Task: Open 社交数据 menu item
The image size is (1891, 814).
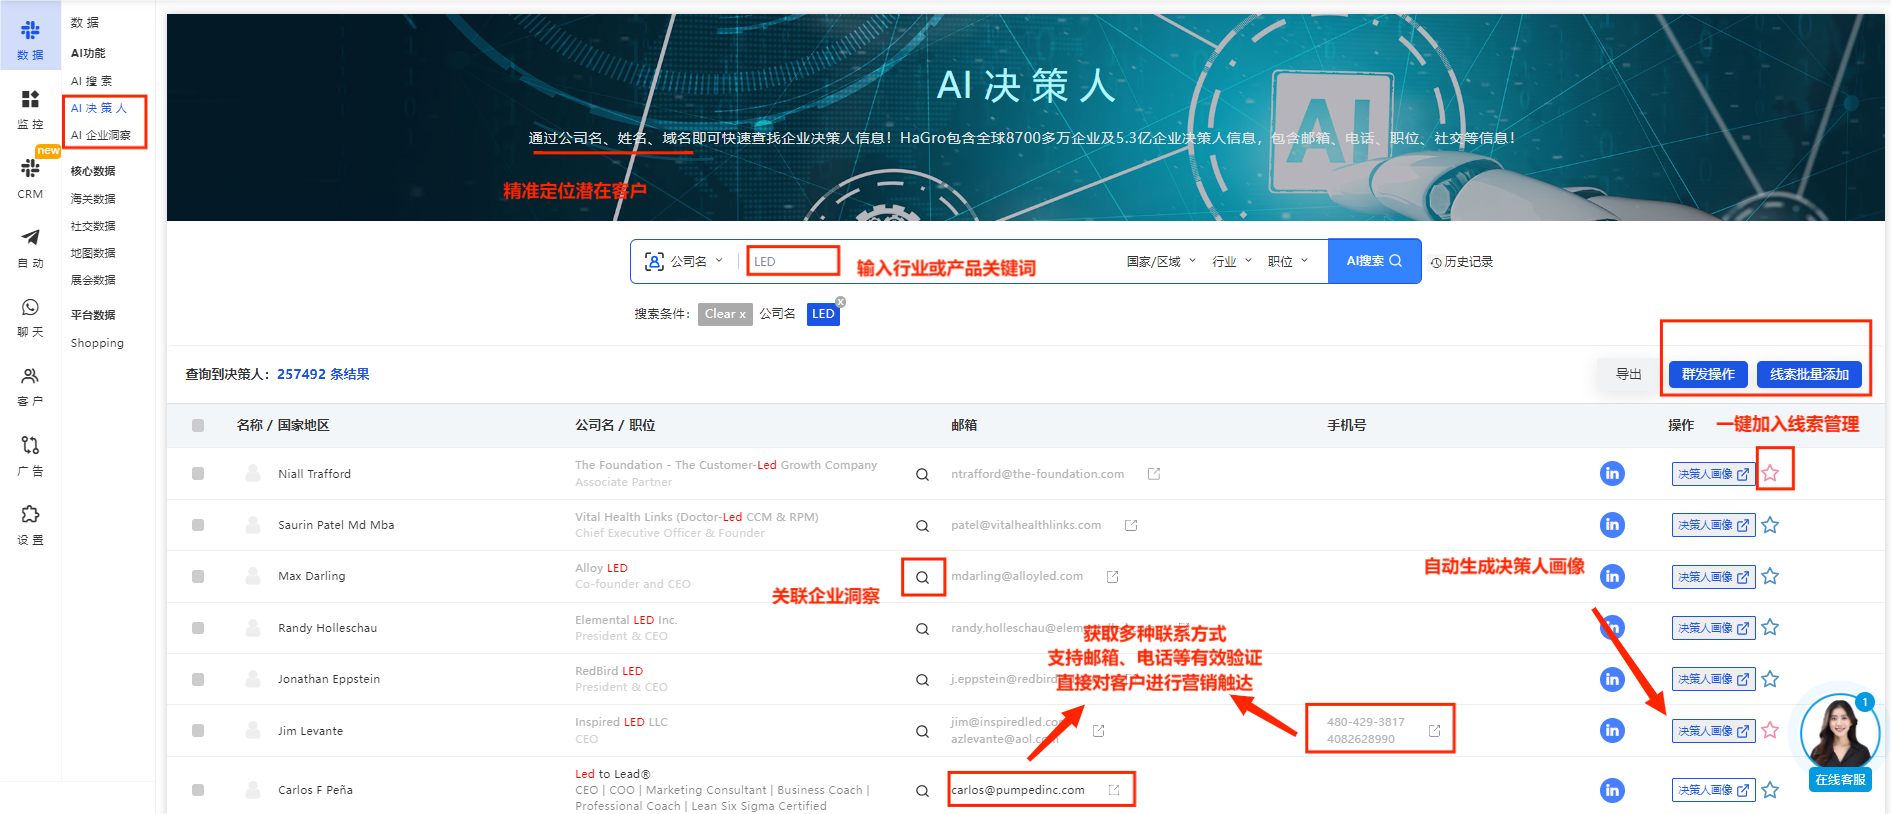Action: pyautogui.click(x=93, y=226)
